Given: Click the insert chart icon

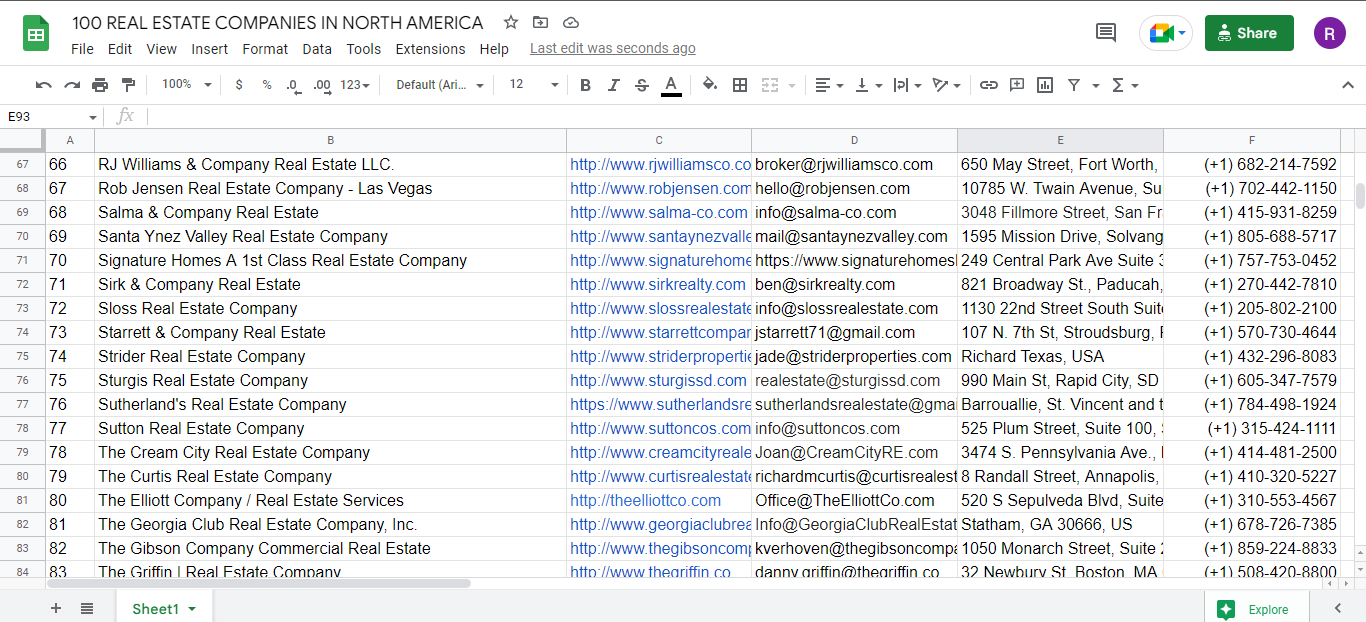Looking at the screenshot, I should coord(1045,85).
